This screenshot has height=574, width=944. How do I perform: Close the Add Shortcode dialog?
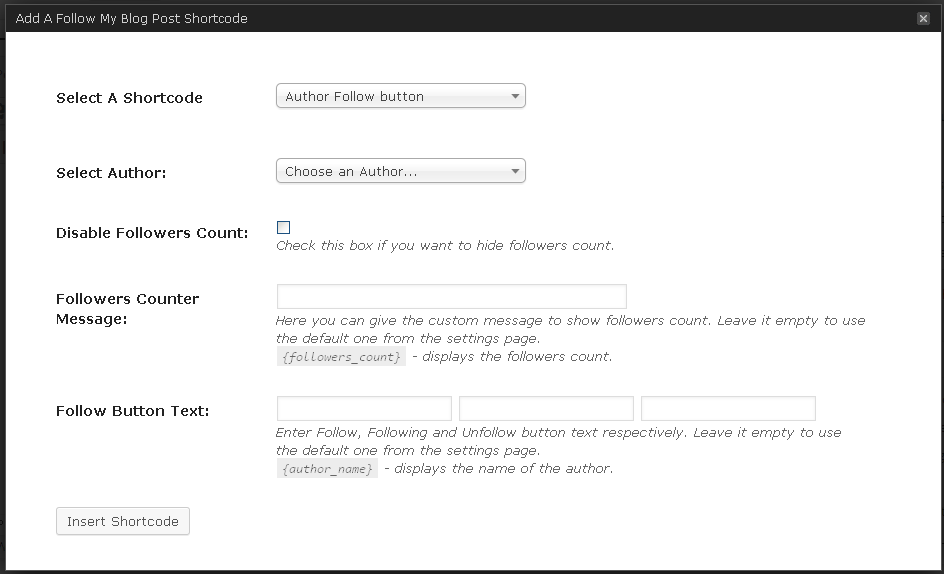[923, 18]
